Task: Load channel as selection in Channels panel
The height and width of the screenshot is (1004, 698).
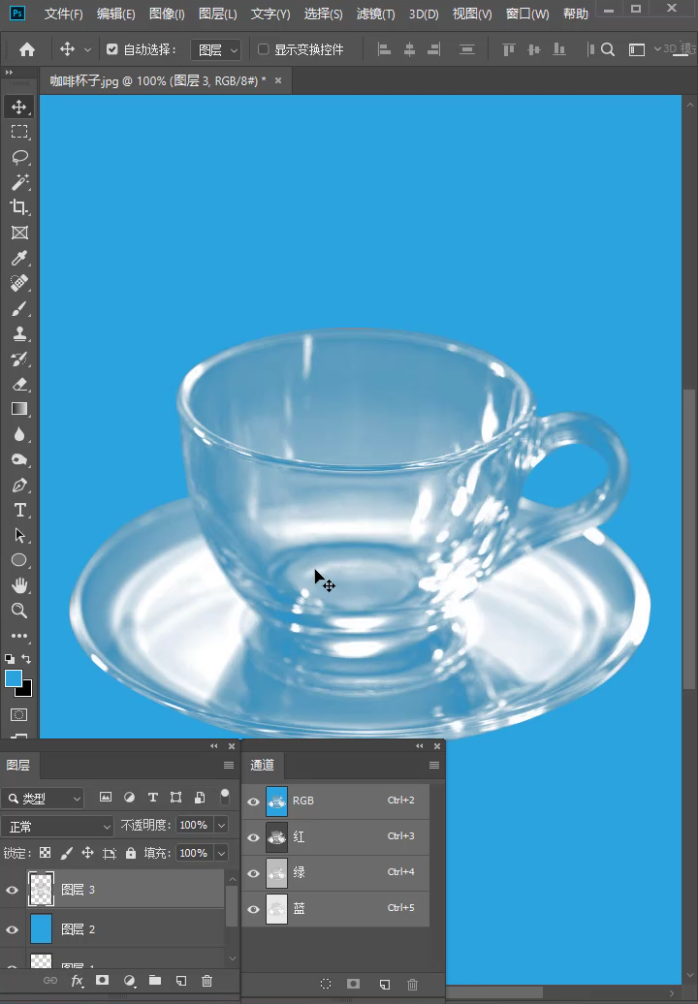Action: [x=326, y=984]
